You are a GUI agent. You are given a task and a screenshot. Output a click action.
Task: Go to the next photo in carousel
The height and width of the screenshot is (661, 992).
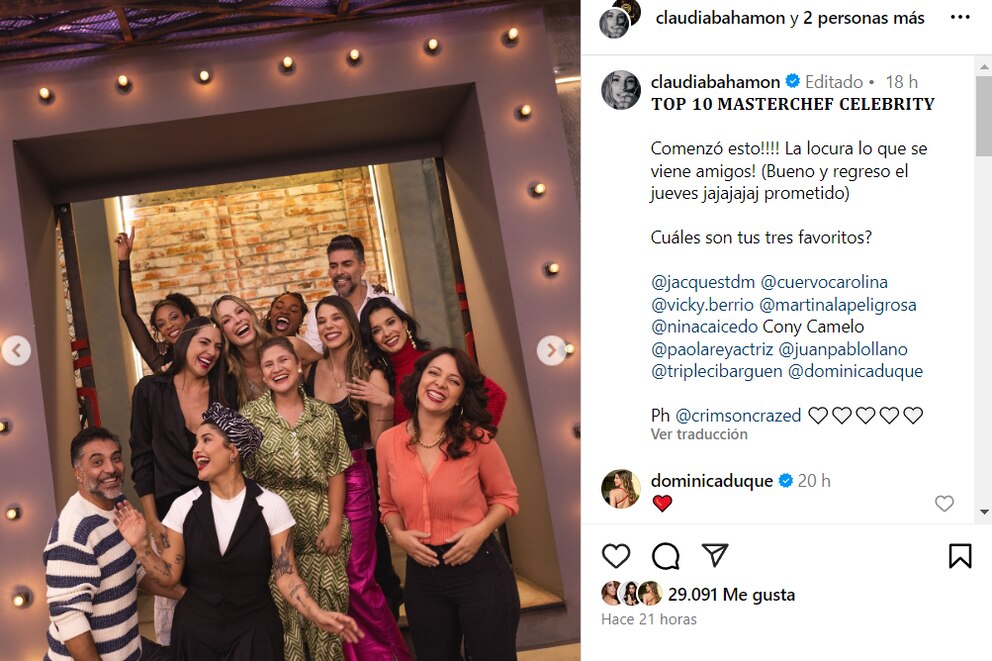click(551, 350)
